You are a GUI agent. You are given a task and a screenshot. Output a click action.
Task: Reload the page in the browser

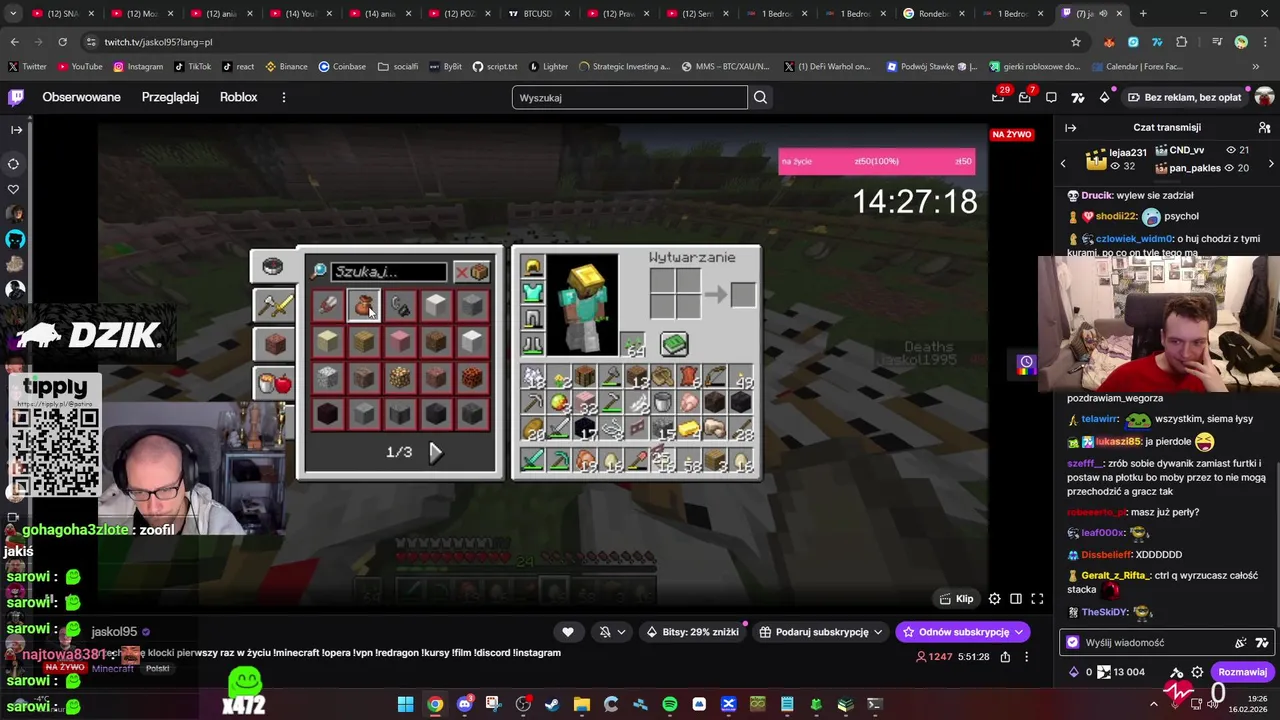click(62, 42)
